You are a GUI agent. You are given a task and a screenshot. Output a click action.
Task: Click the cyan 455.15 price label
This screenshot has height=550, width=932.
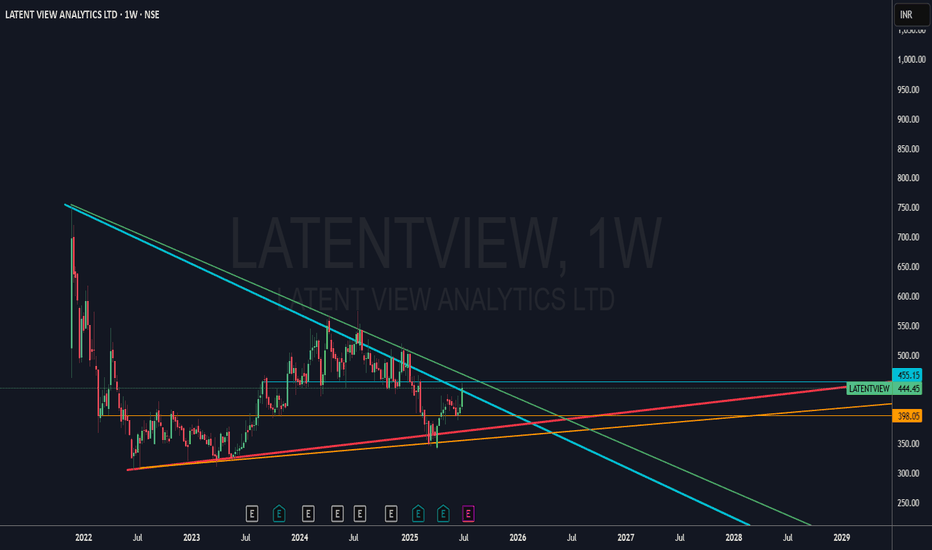click(908, 375)
